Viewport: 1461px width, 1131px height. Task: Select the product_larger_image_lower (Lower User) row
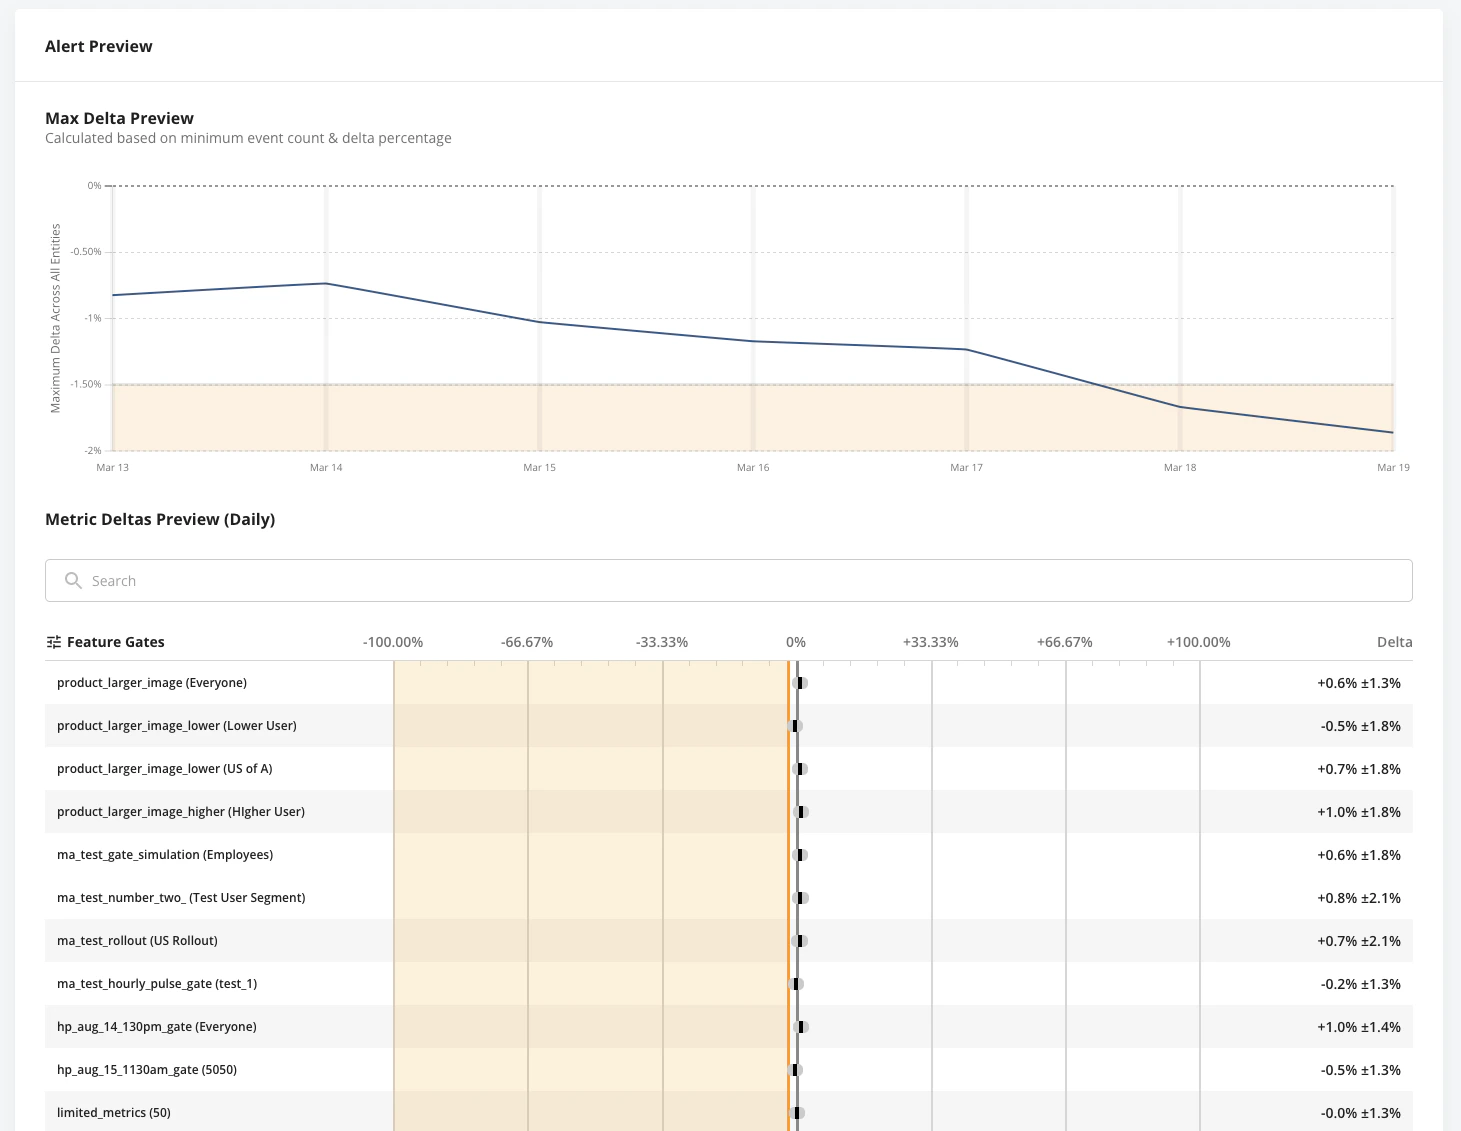coord(176,725)
